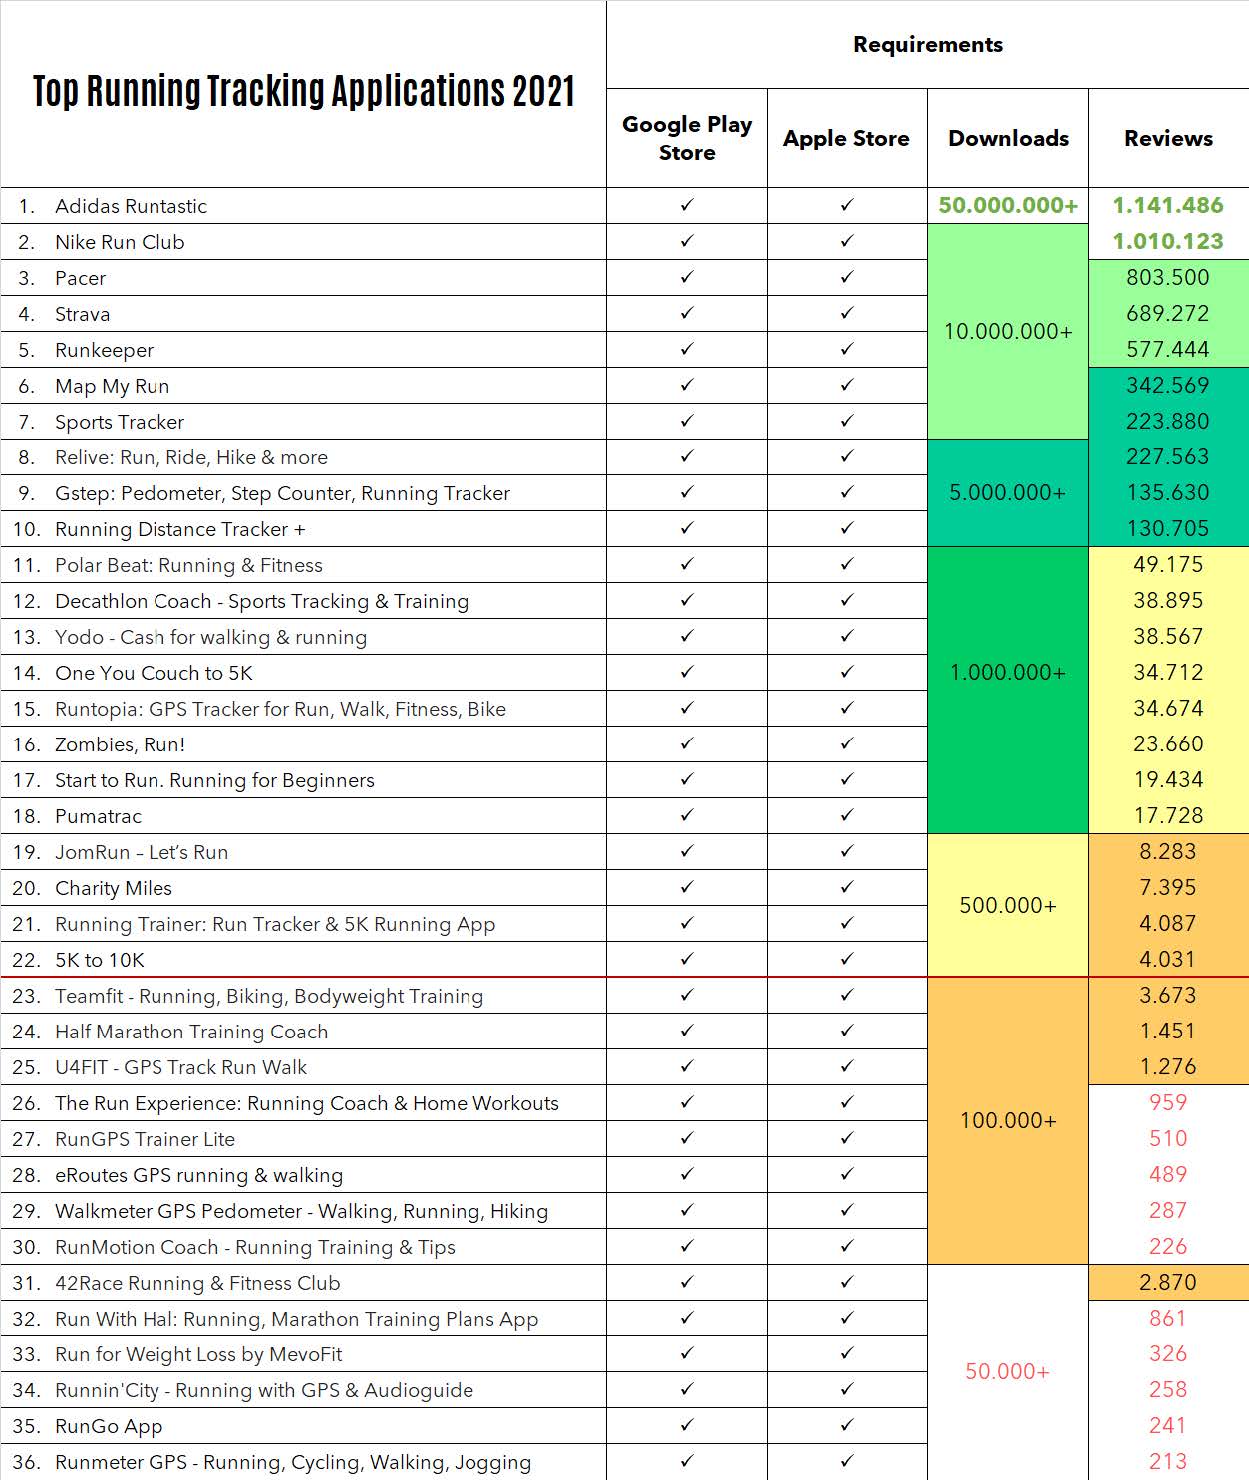1249x1480 pixels.
Task: Select the Runkeeper Apple Store check
Action: coord(847,349)
